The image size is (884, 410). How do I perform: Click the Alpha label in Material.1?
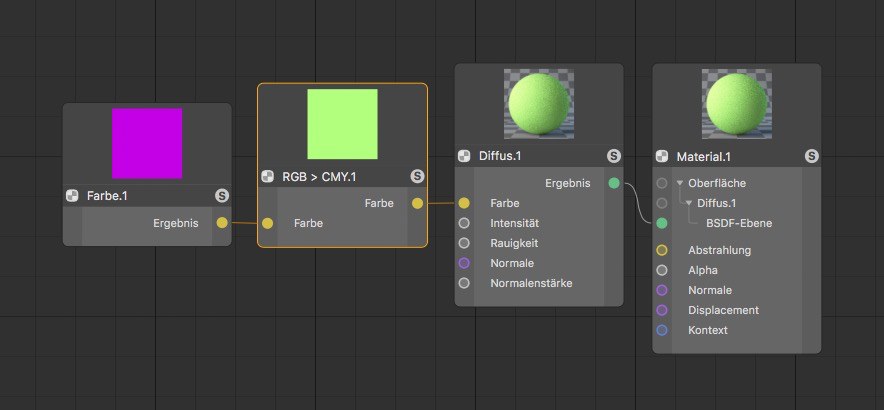pyautogui.click(x=703, y=270)
